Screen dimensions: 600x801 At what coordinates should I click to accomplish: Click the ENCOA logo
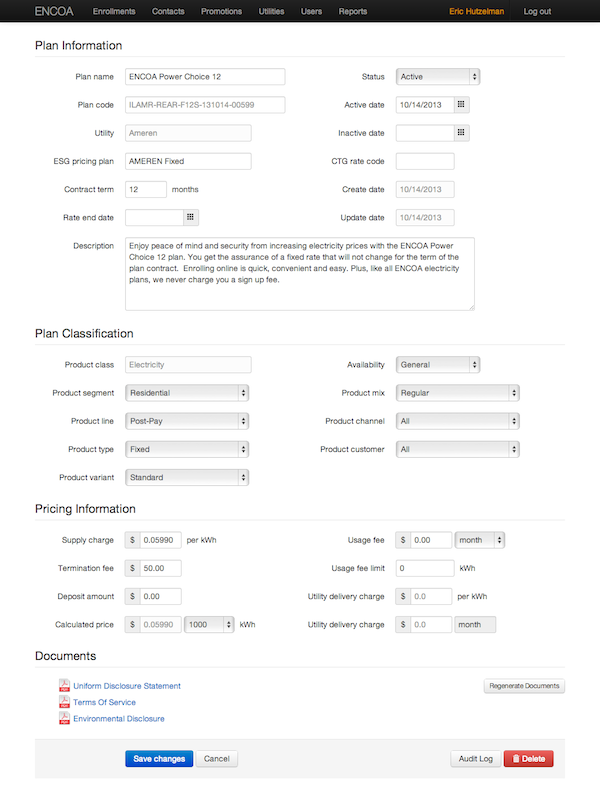(x=53, y=12)
